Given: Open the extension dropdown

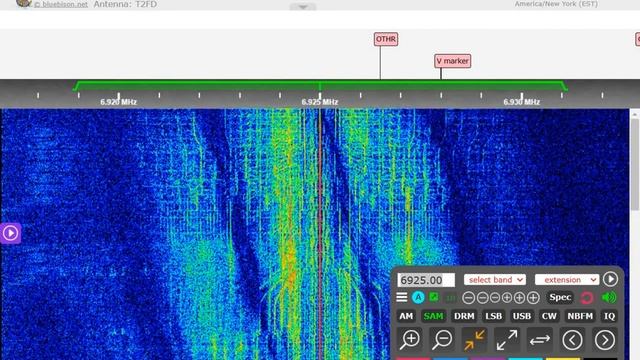Looking at the screenshot, I should (567, 280).
